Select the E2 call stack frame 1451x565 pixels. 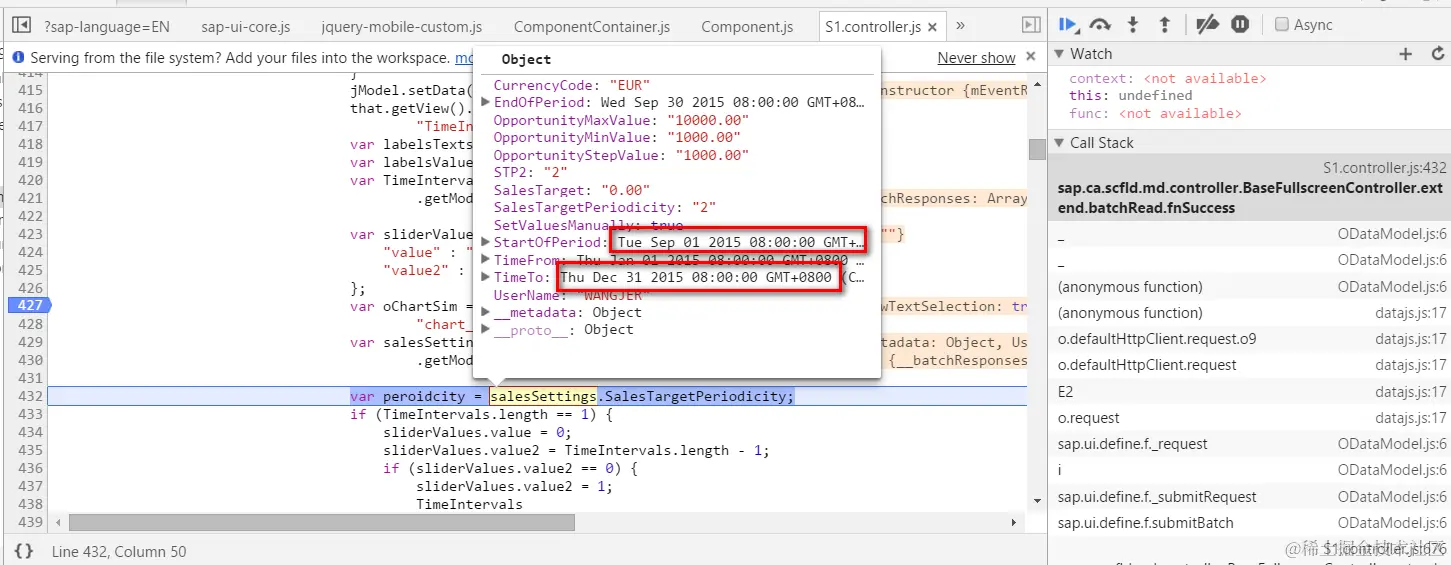[x=1250, y=392]
